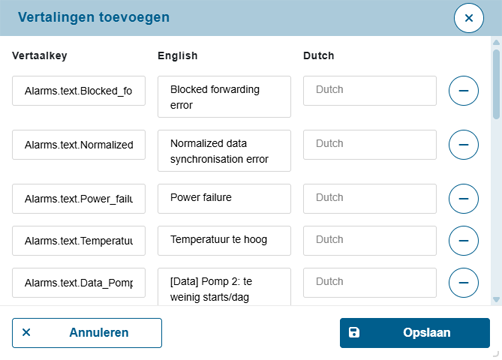Remove the Temperatuur te hoog row
Viewport: 502px width, 360px height.
[463, 241]
